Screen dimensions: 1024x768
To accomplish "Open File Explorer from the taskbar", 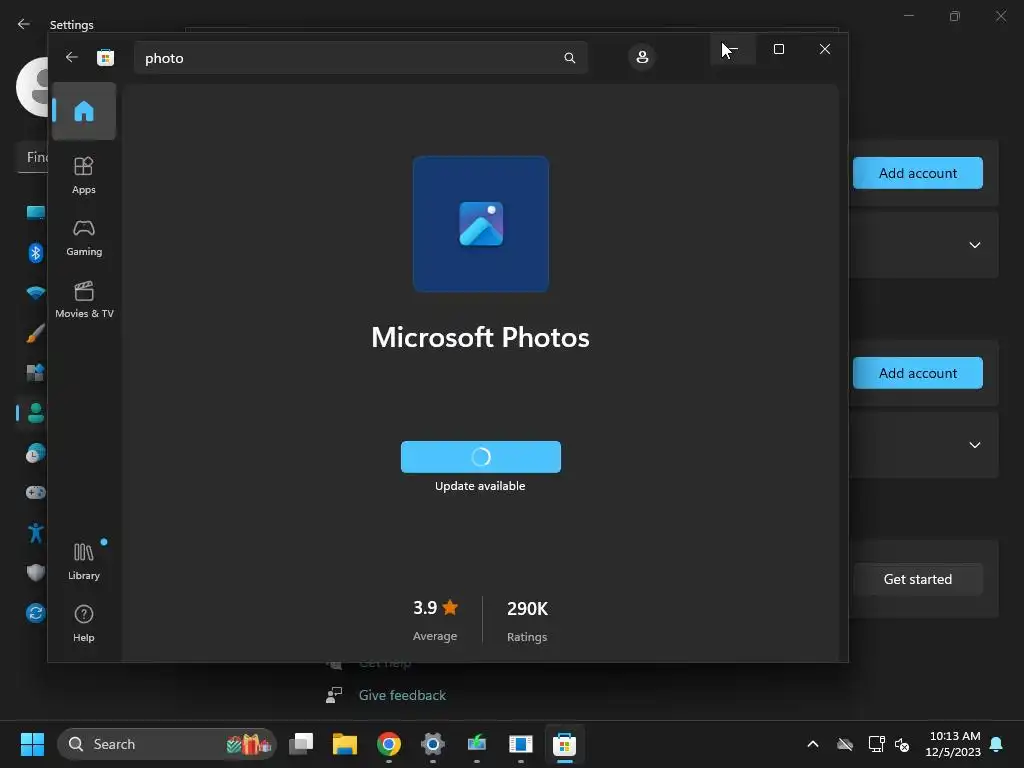I will pos(345,744).
